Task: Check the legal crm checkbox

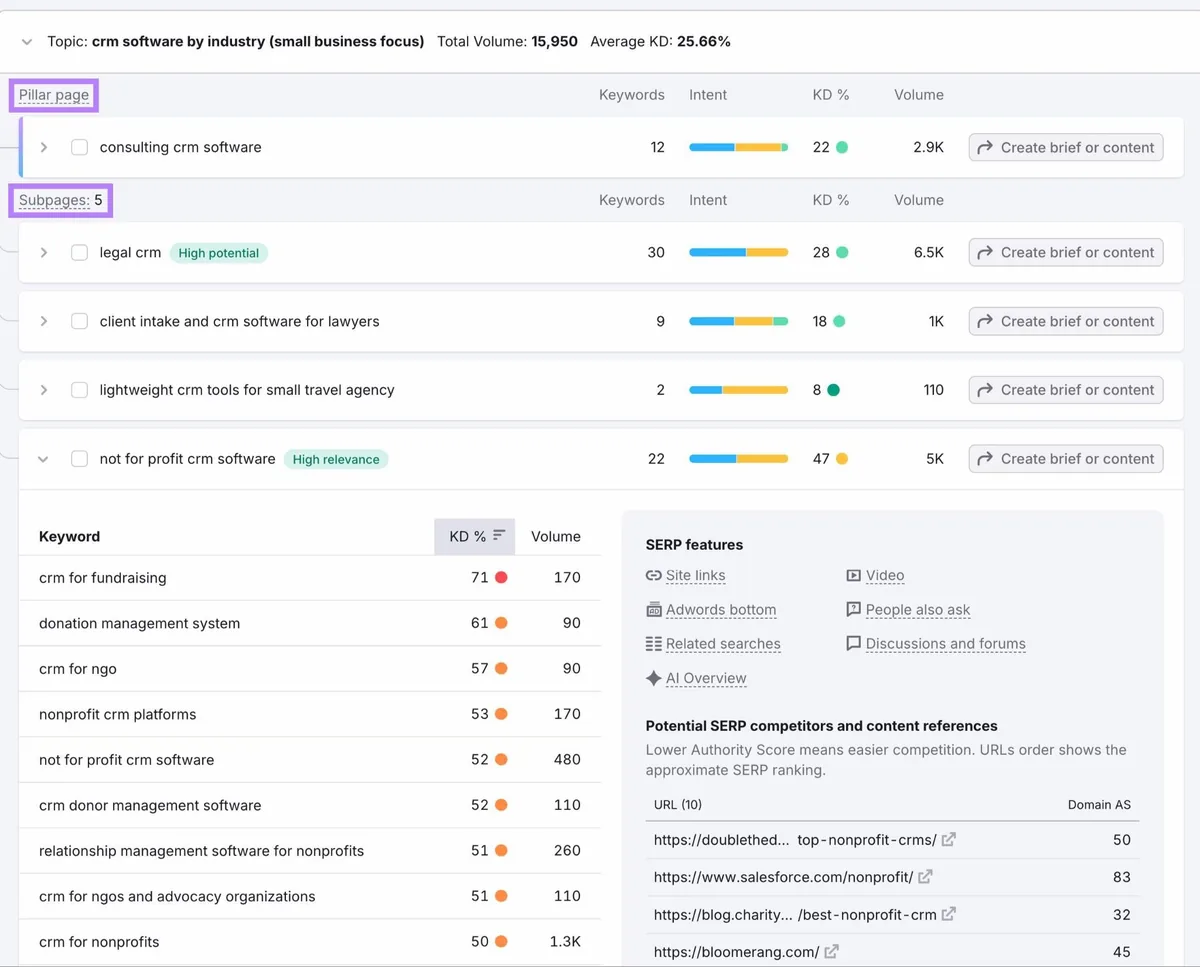Action: pos(79,253)
